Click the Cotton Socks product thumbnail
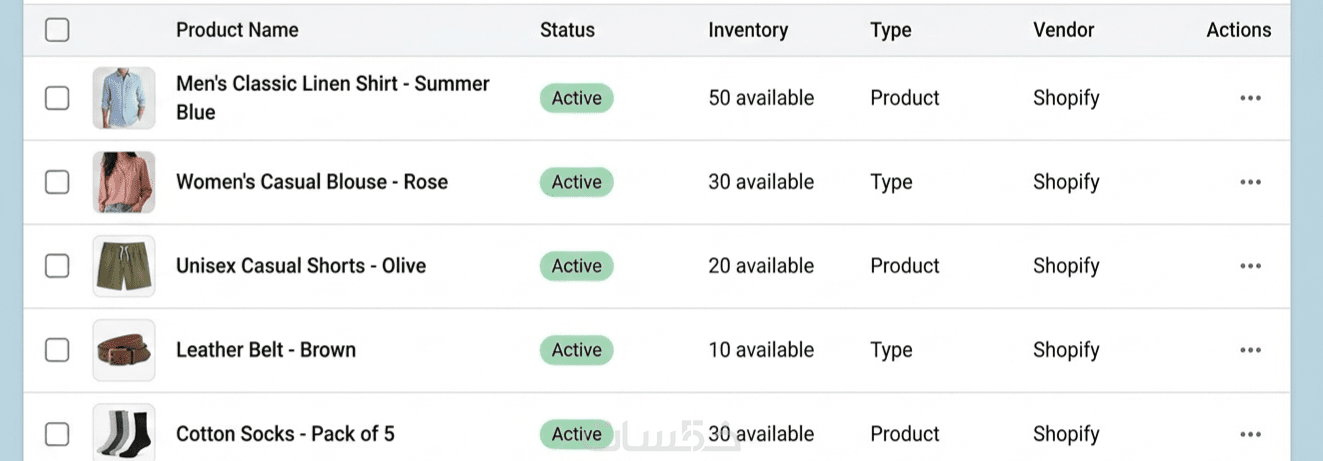Viewport: 1323px width, 461px height. [124, 434]
